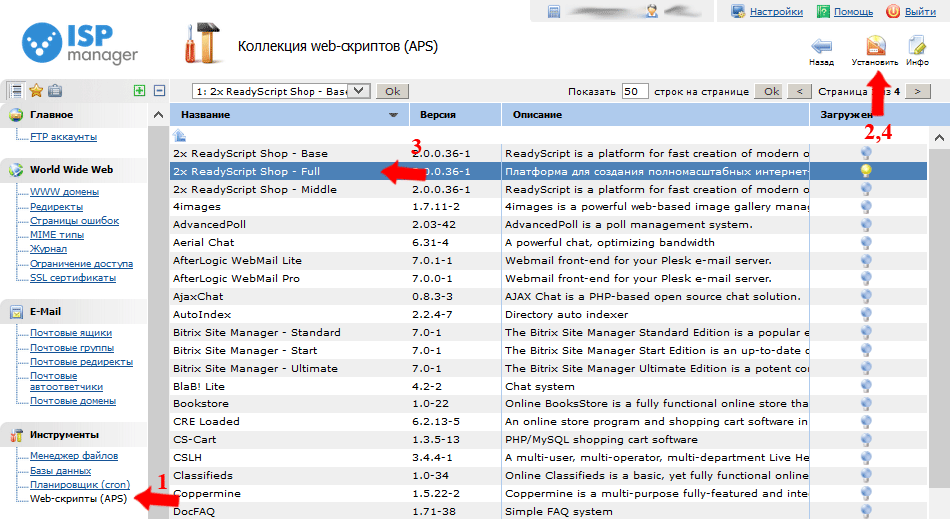The width and height of the screenshot is (950, 519).
Task: Open SSL сертификаты in sidebar
Action: 73,277
